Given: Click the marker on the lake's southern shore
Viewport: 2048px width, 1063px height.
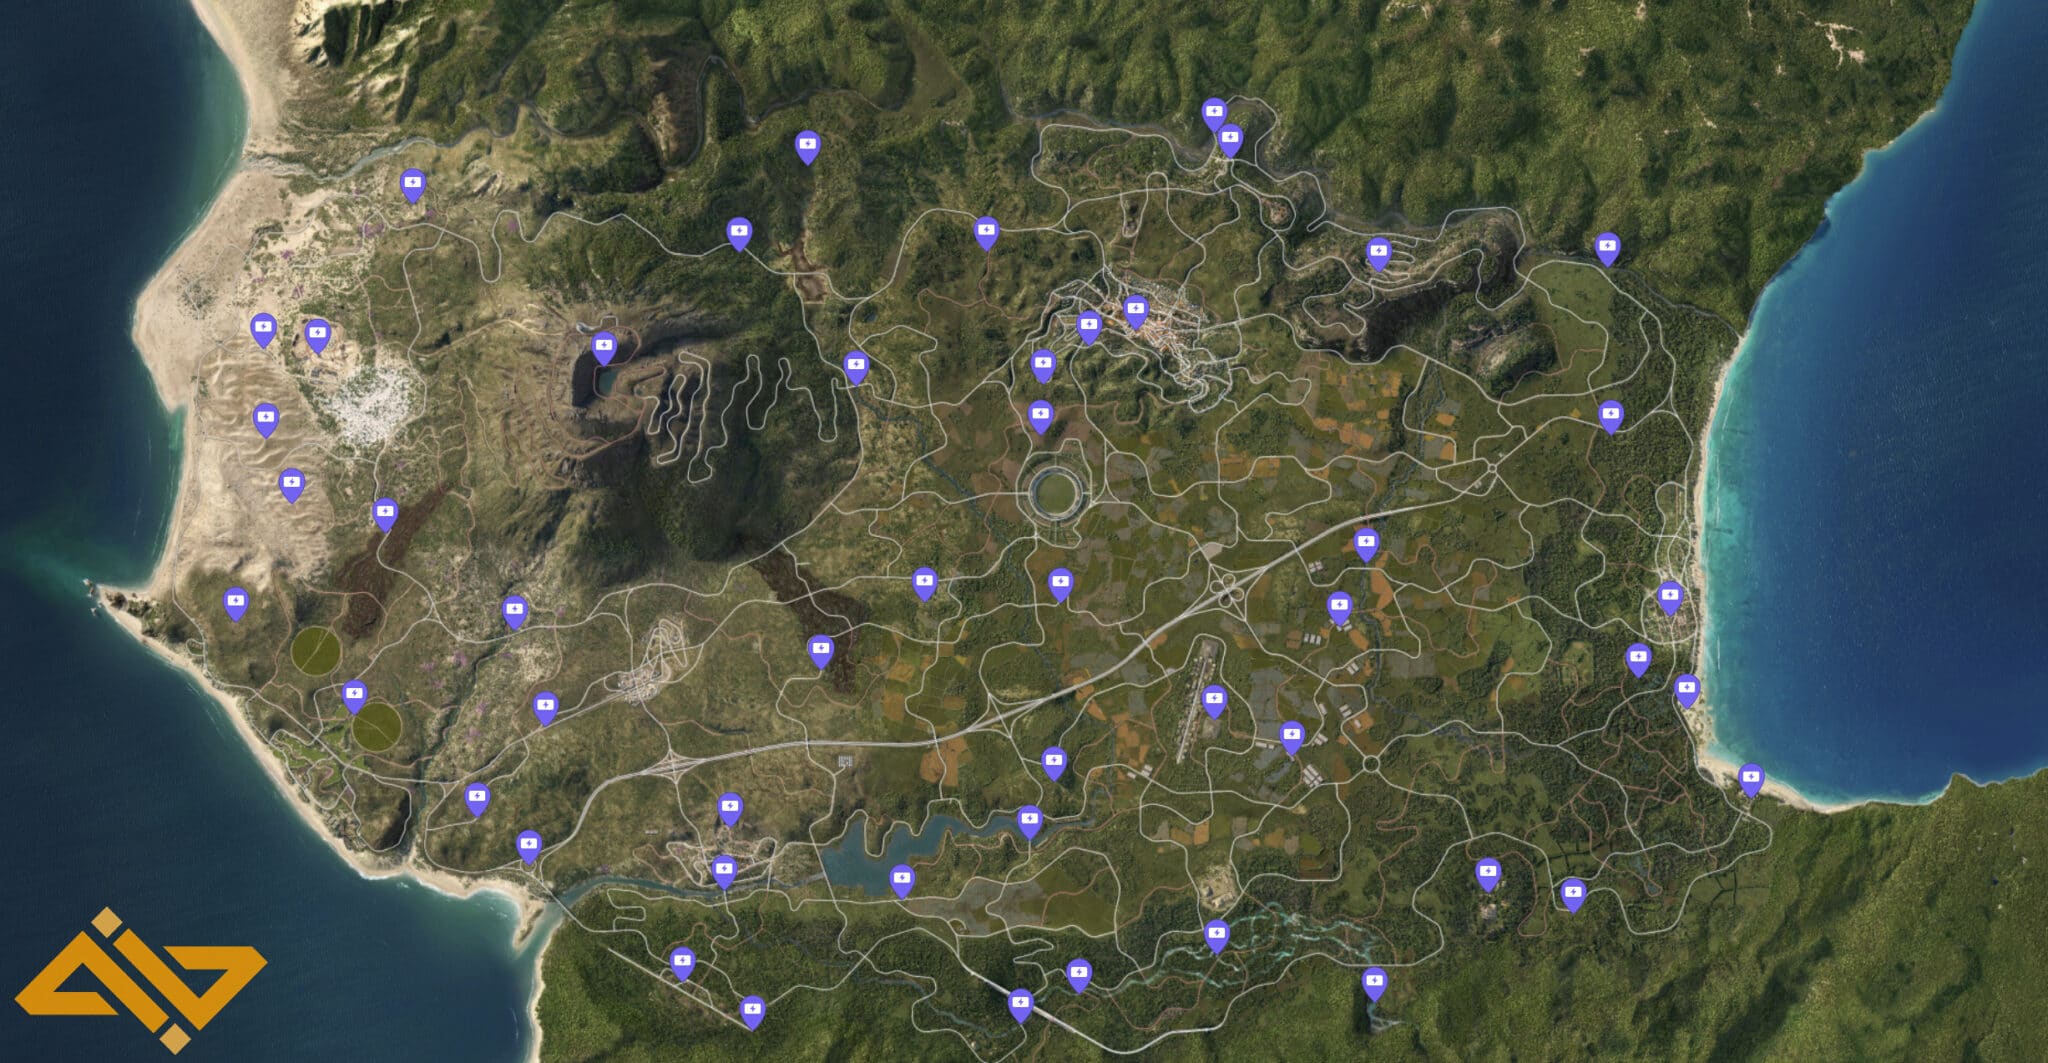Looking at the screenshot, I should click(x=902, y=881).
